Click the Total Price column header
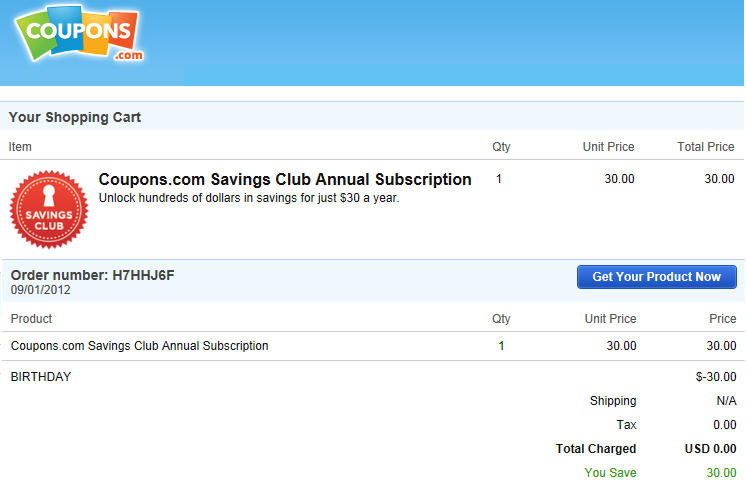This screenshot has height=484, width=746. [x=706, y=147]
